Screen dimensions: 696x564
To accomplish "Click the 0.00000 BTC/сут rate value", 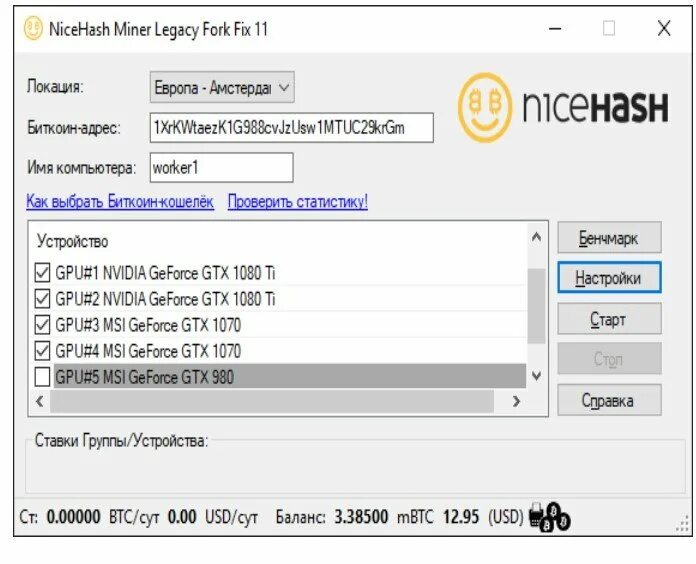I will tap(103, 517).
